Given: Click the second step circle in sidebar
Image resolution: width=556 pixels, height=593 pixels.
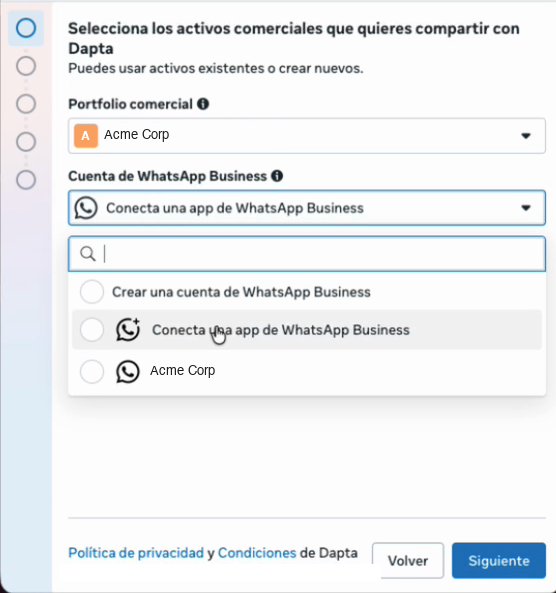Looking at the screenshot, I should [26, 66].
